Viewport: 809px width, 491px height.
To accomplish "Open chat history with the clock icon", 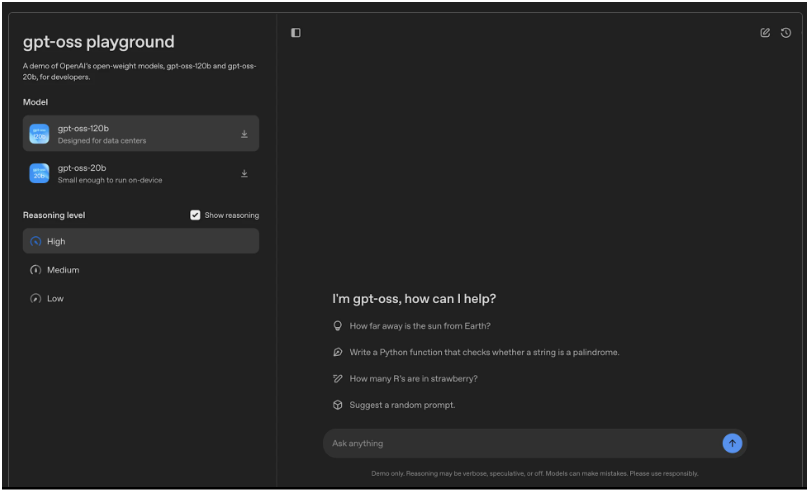I will [x=786, y=32].
